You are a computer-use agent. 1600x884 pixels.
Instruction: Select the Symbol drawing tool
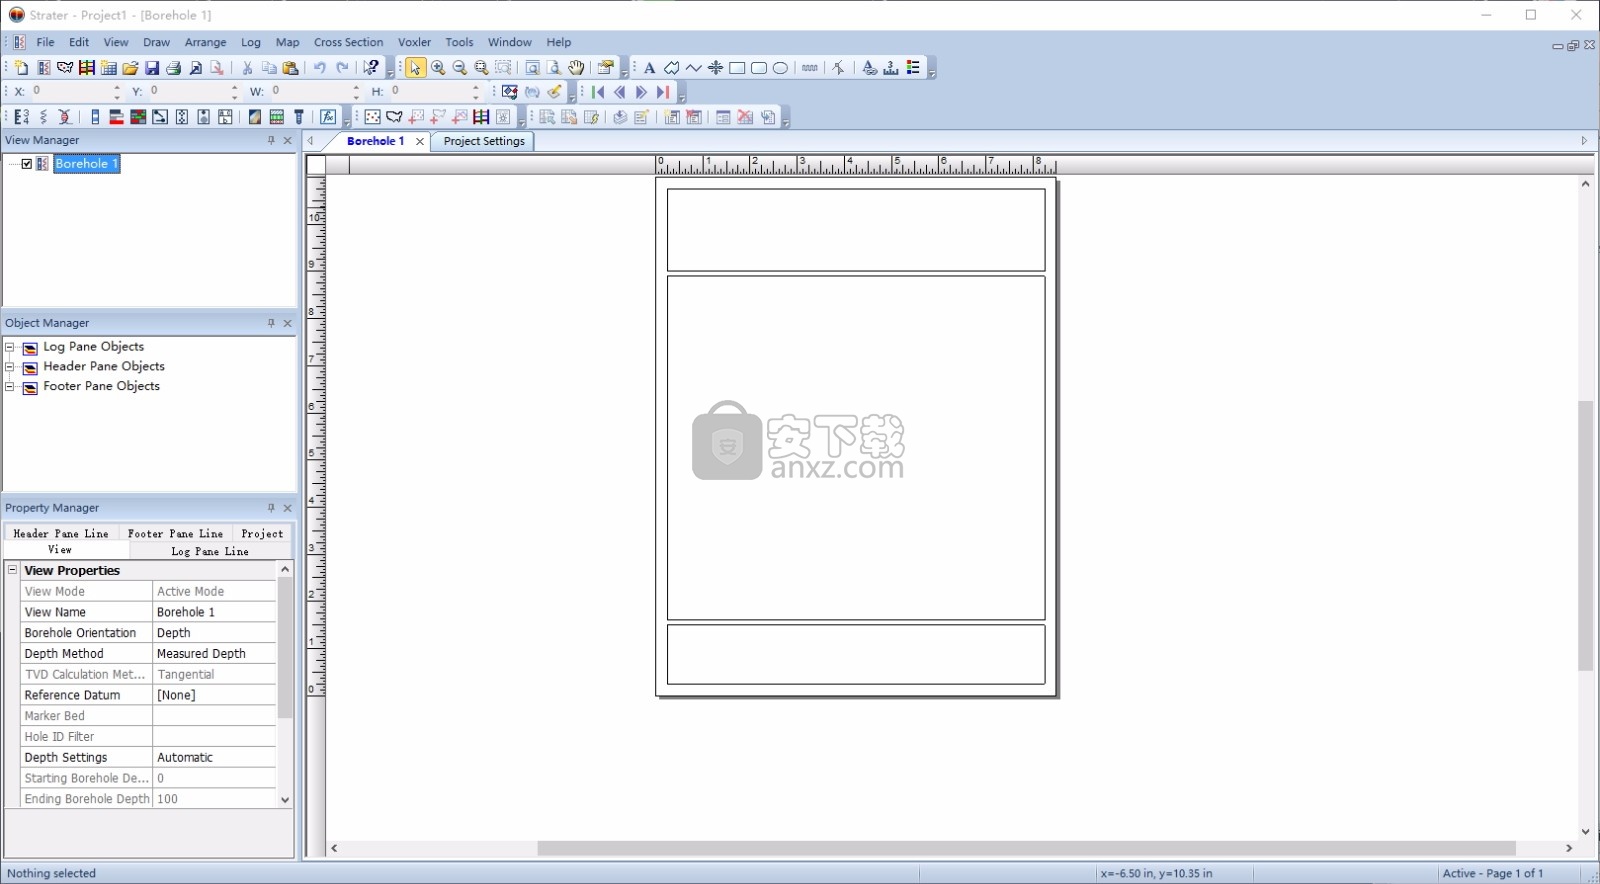coord(715,68)
